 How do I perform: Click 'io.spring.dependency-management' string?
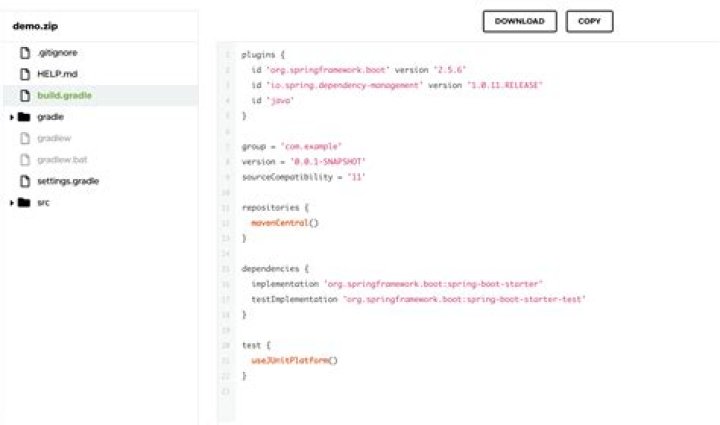coord(344,85)
